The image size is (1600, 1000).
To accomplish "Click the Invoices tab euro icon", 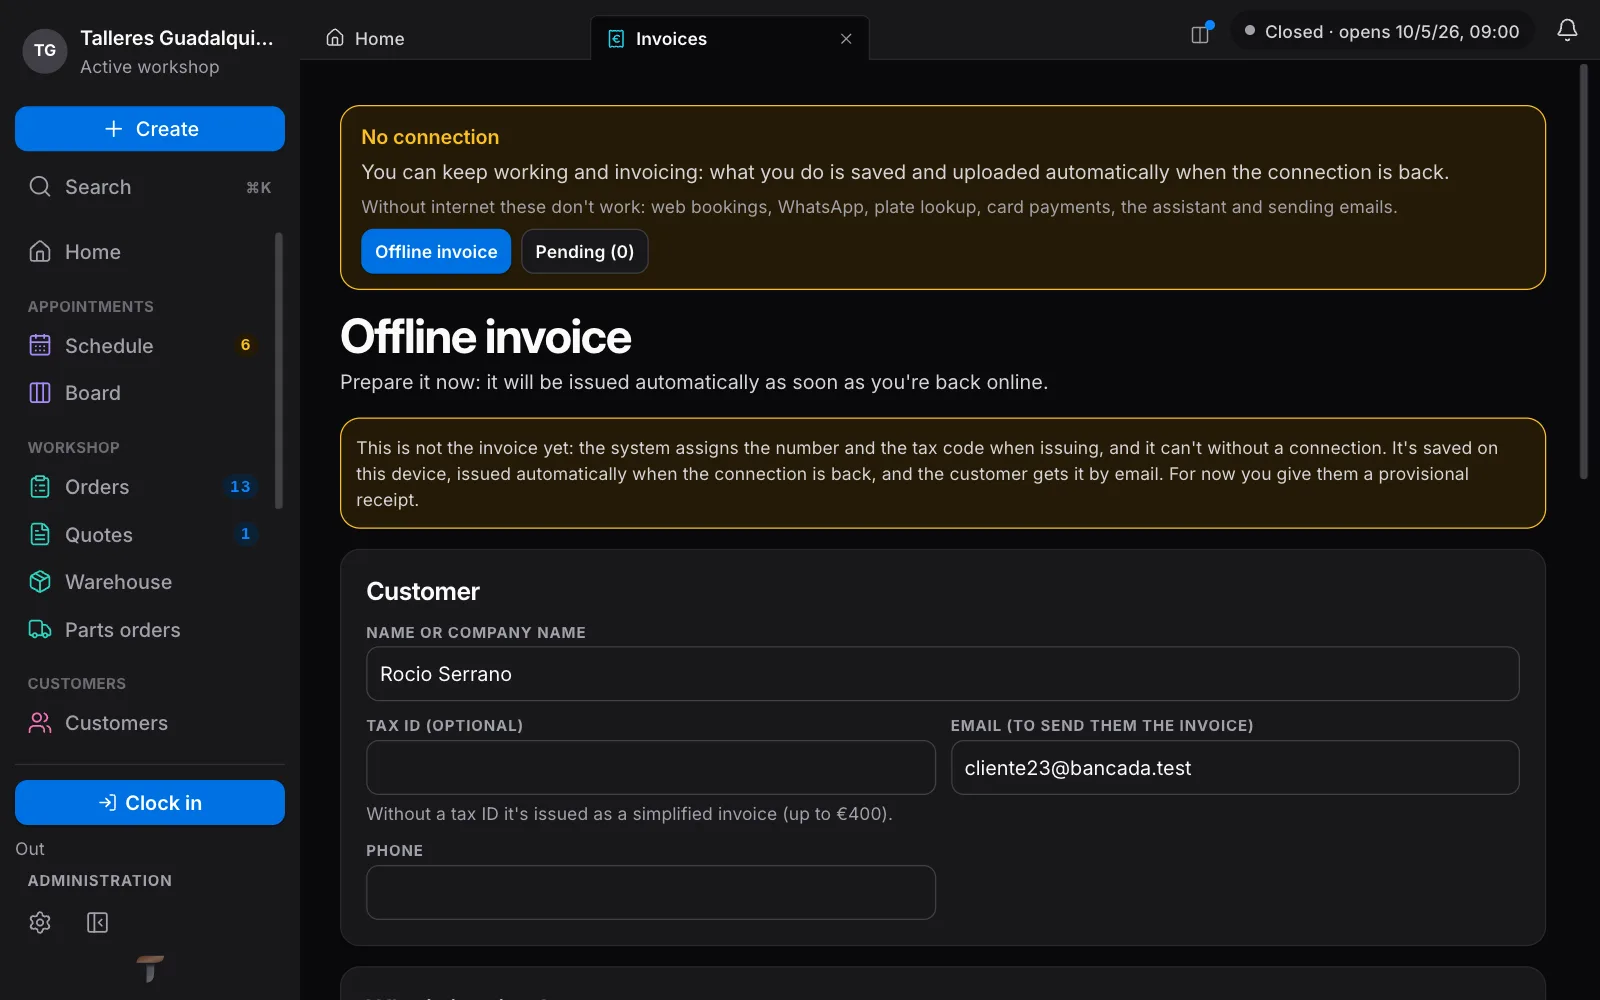I will (616, 39).
